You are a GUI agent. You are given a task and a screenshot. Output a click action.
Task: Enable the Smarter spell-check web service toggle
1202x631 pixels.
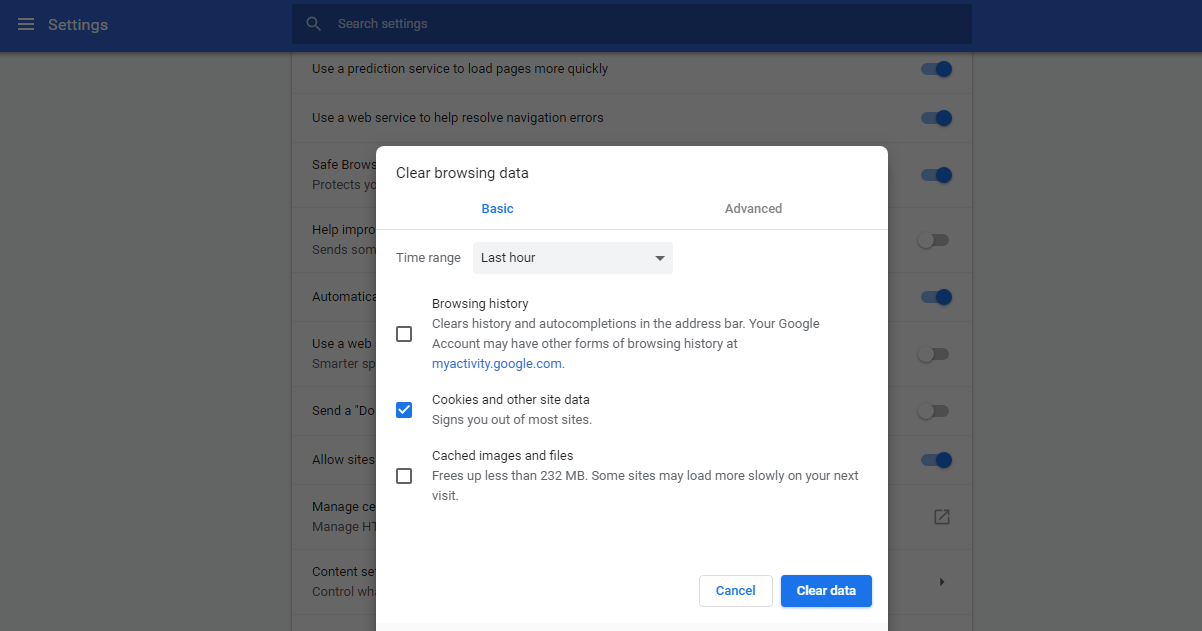pos(933,354)
